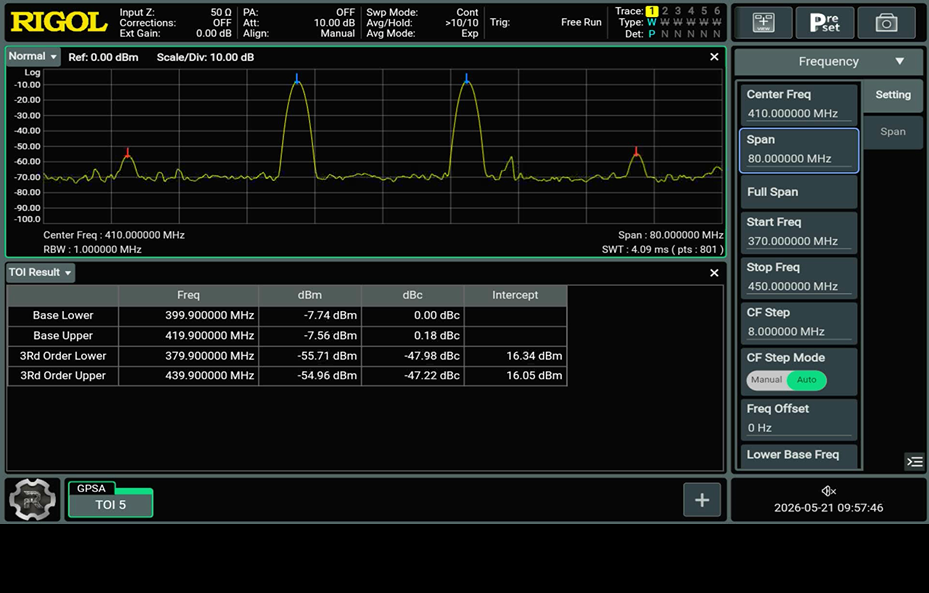Screen dimensions: 929x593
Task: Open the window view layout icon
Action: coord(763,23)
